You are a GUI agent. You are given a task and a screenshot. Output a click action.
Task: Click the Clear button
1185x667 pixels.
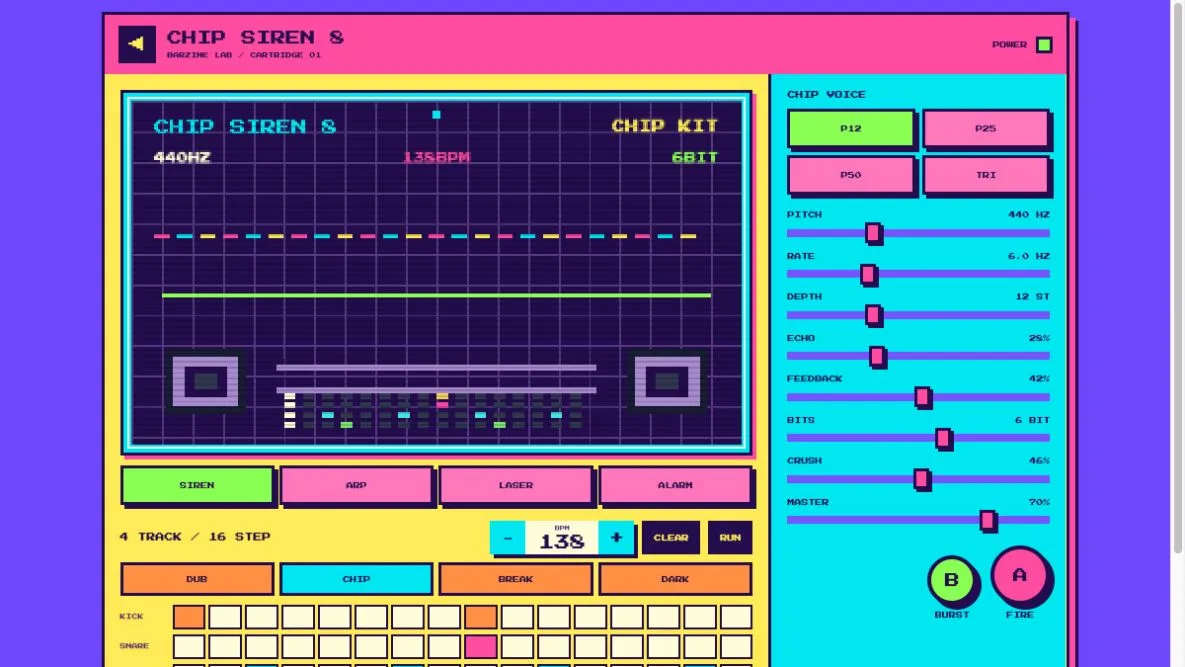click(x=670, y=538)
